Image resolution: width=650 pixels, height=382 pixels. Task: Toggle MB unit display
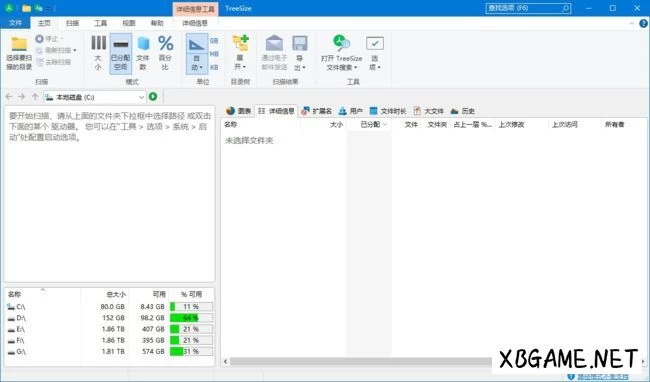(x=214, y=54)
